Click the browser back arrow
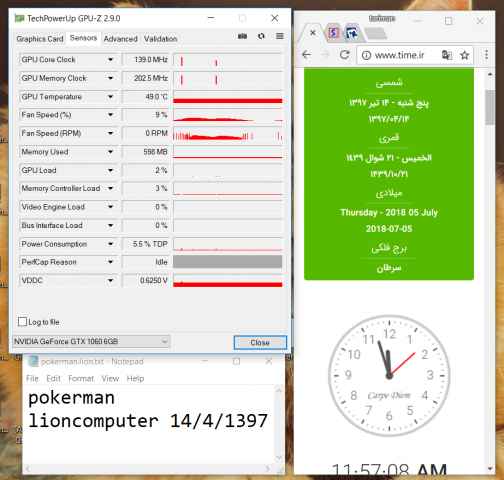The image size is (504, 480). click(306, 54)
